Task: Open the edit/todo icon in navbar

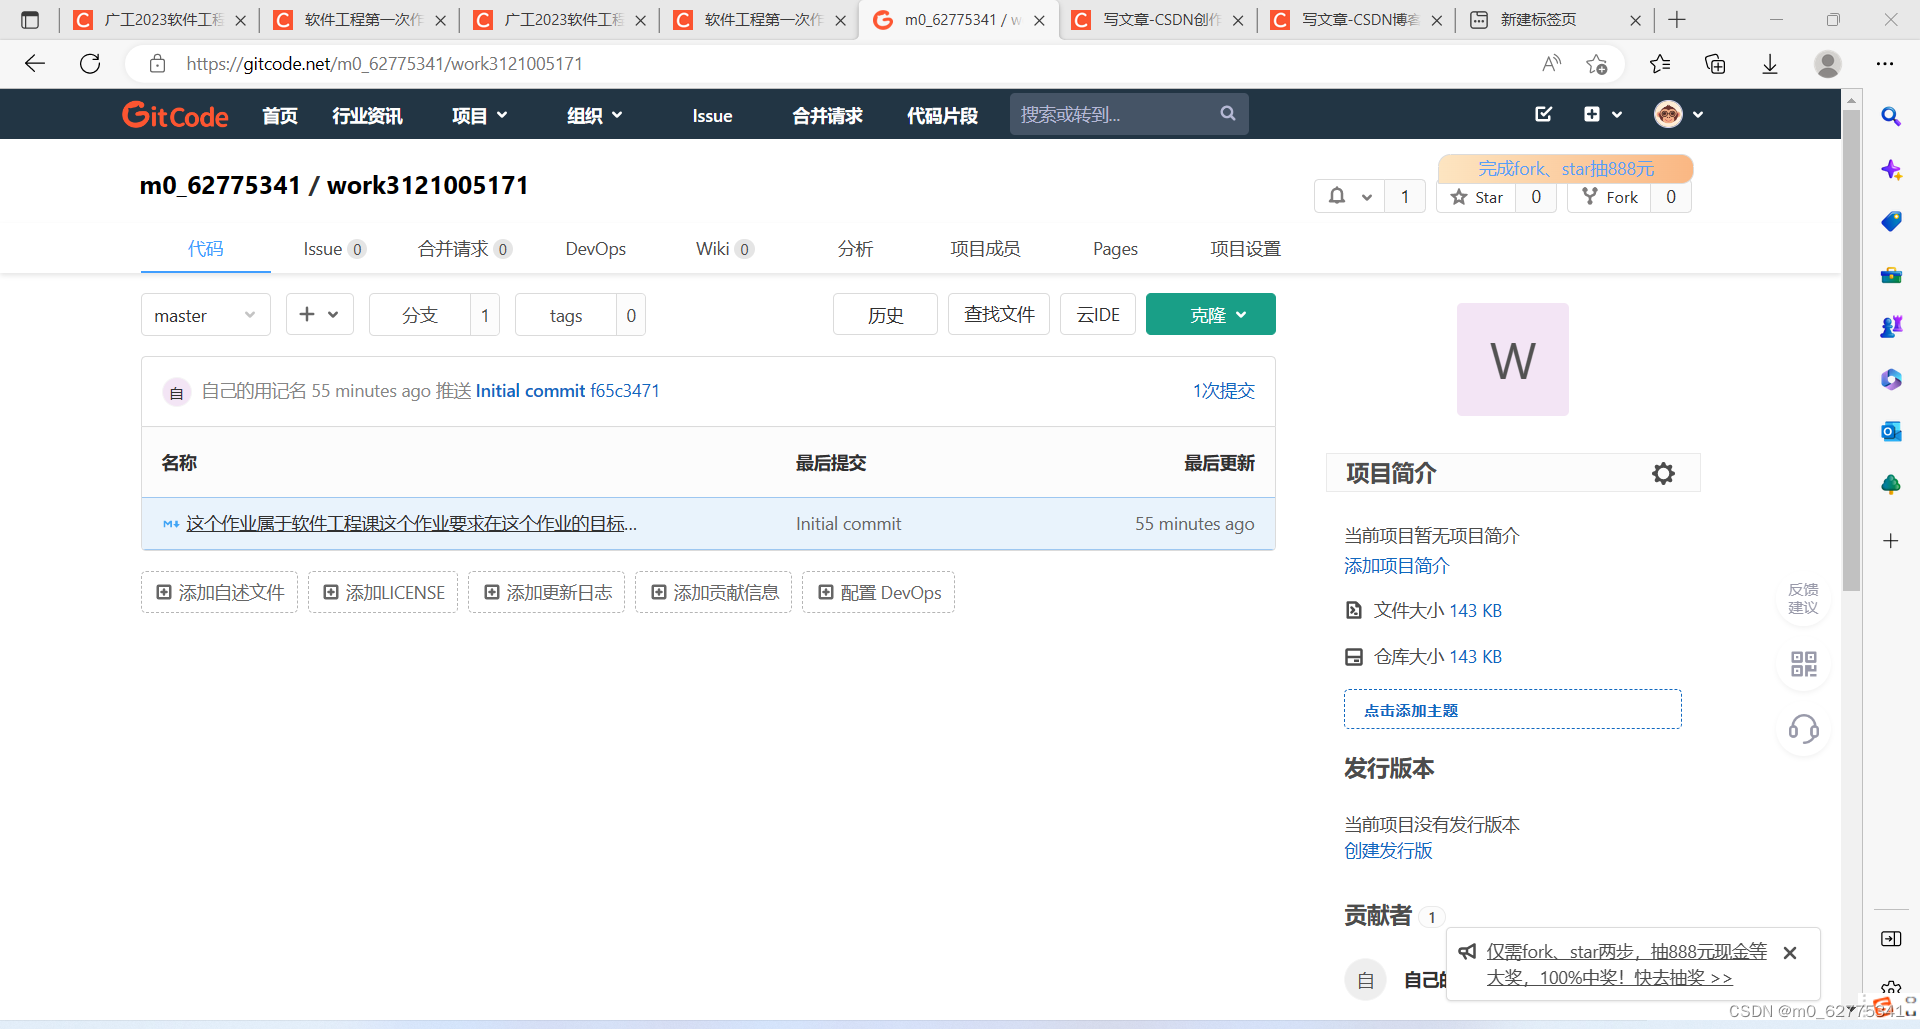Action: pyautogui.click(x=1543, y=114)
